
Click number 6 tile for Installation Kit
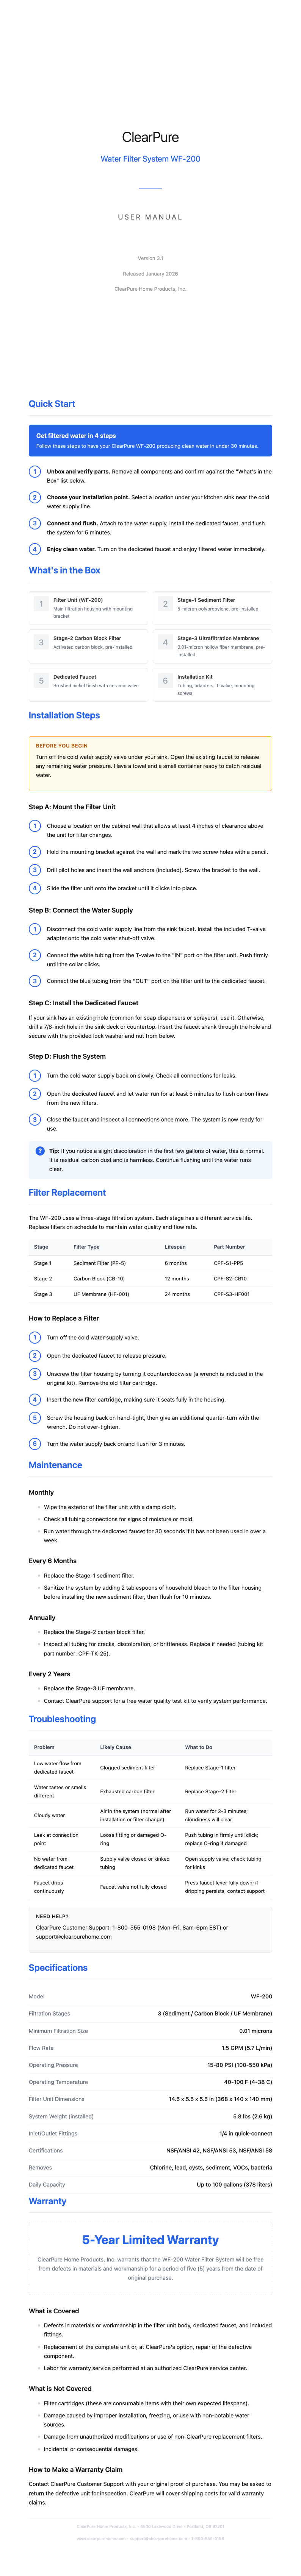165,681
